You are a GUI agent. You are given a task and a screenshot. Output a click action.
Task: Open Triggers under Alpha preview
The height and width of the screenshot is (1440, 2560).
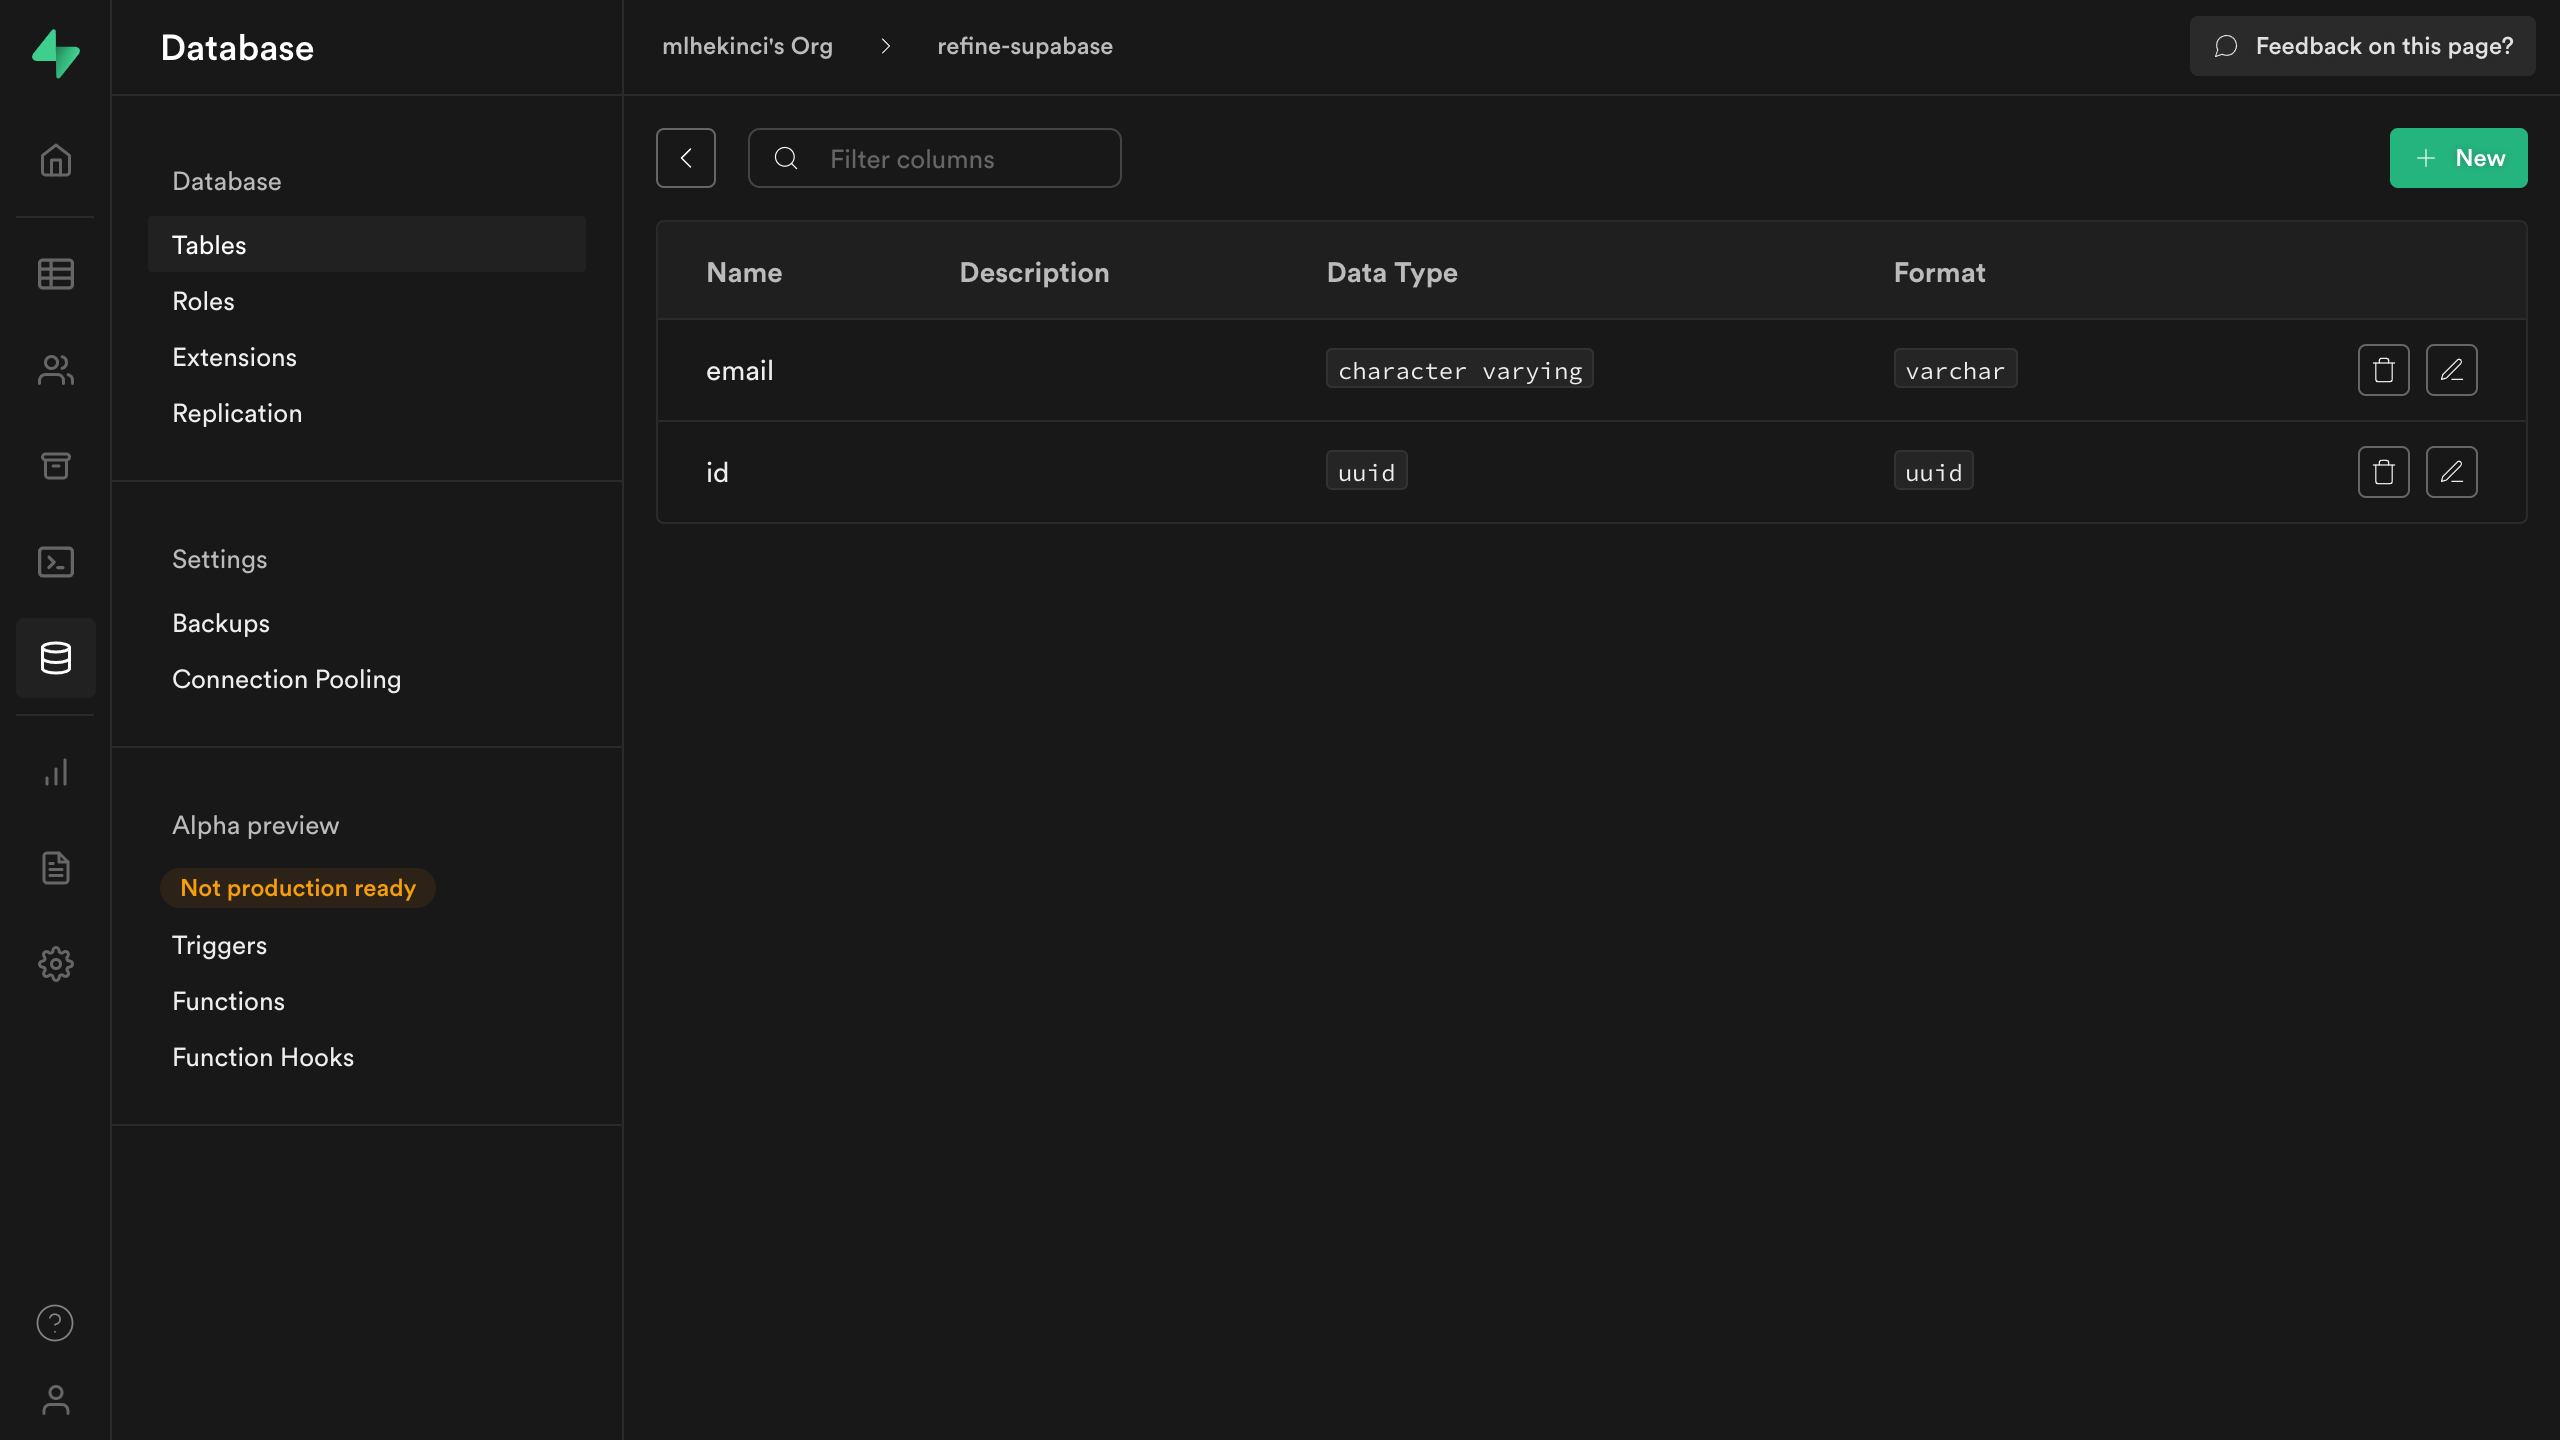pos(219,945)
